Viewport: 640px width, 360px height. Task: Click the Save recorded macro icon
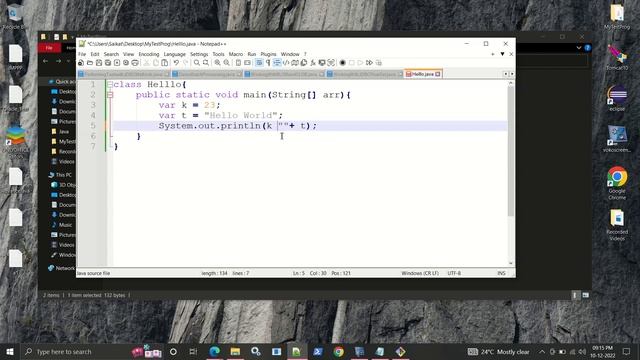coord(379,63)
